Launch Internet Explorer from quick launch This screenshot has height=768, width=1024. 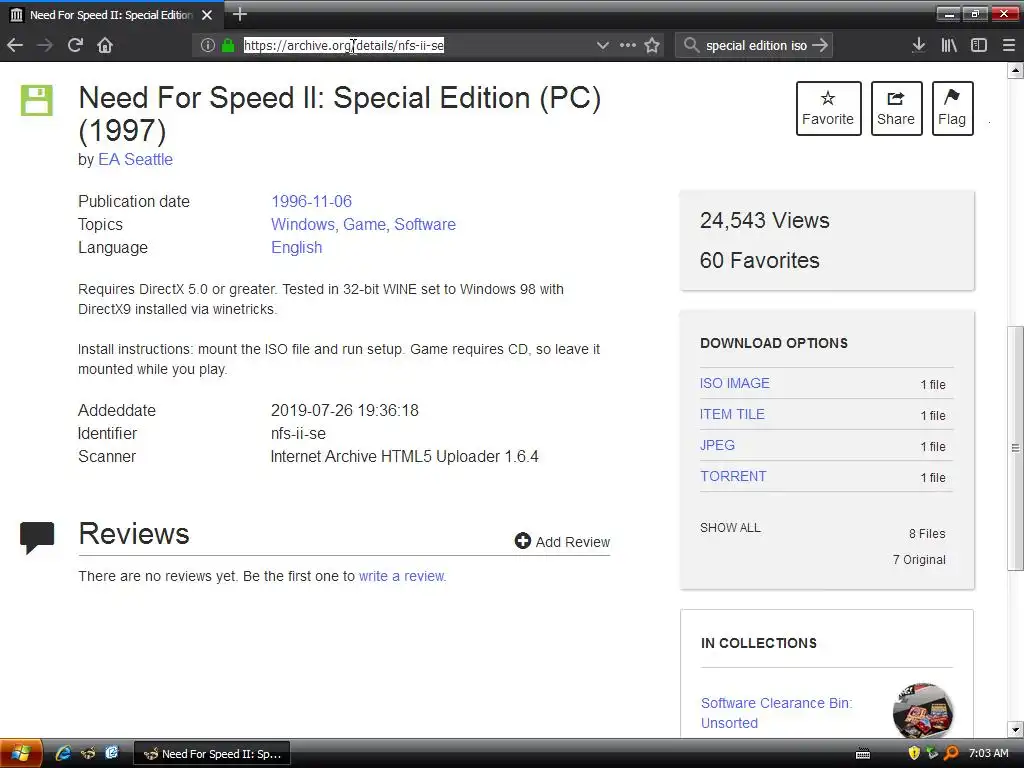[63, 753]
